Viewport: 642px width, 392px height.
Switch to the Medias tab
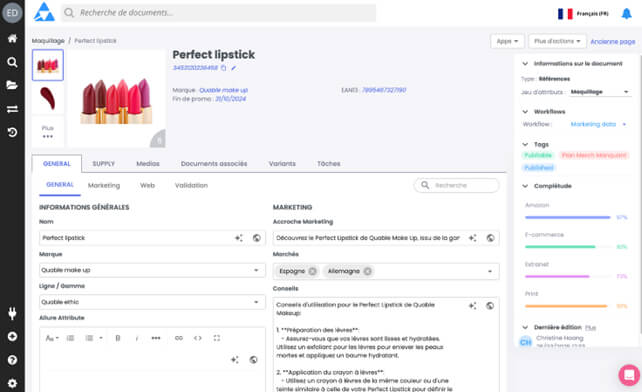[x=148, y=163]
